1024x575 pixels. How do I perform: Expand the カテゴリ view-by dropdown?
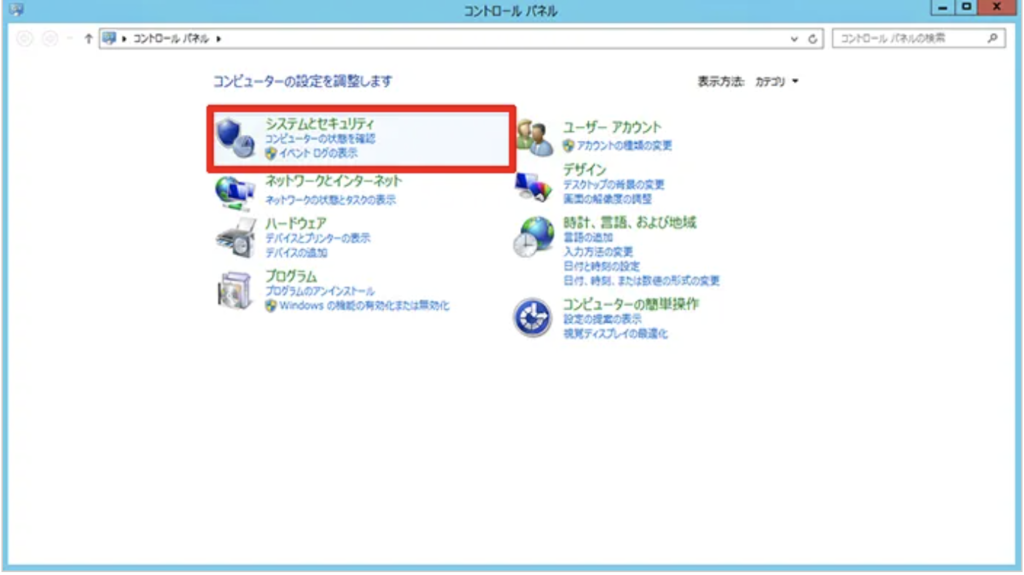(x=777, y=82)
